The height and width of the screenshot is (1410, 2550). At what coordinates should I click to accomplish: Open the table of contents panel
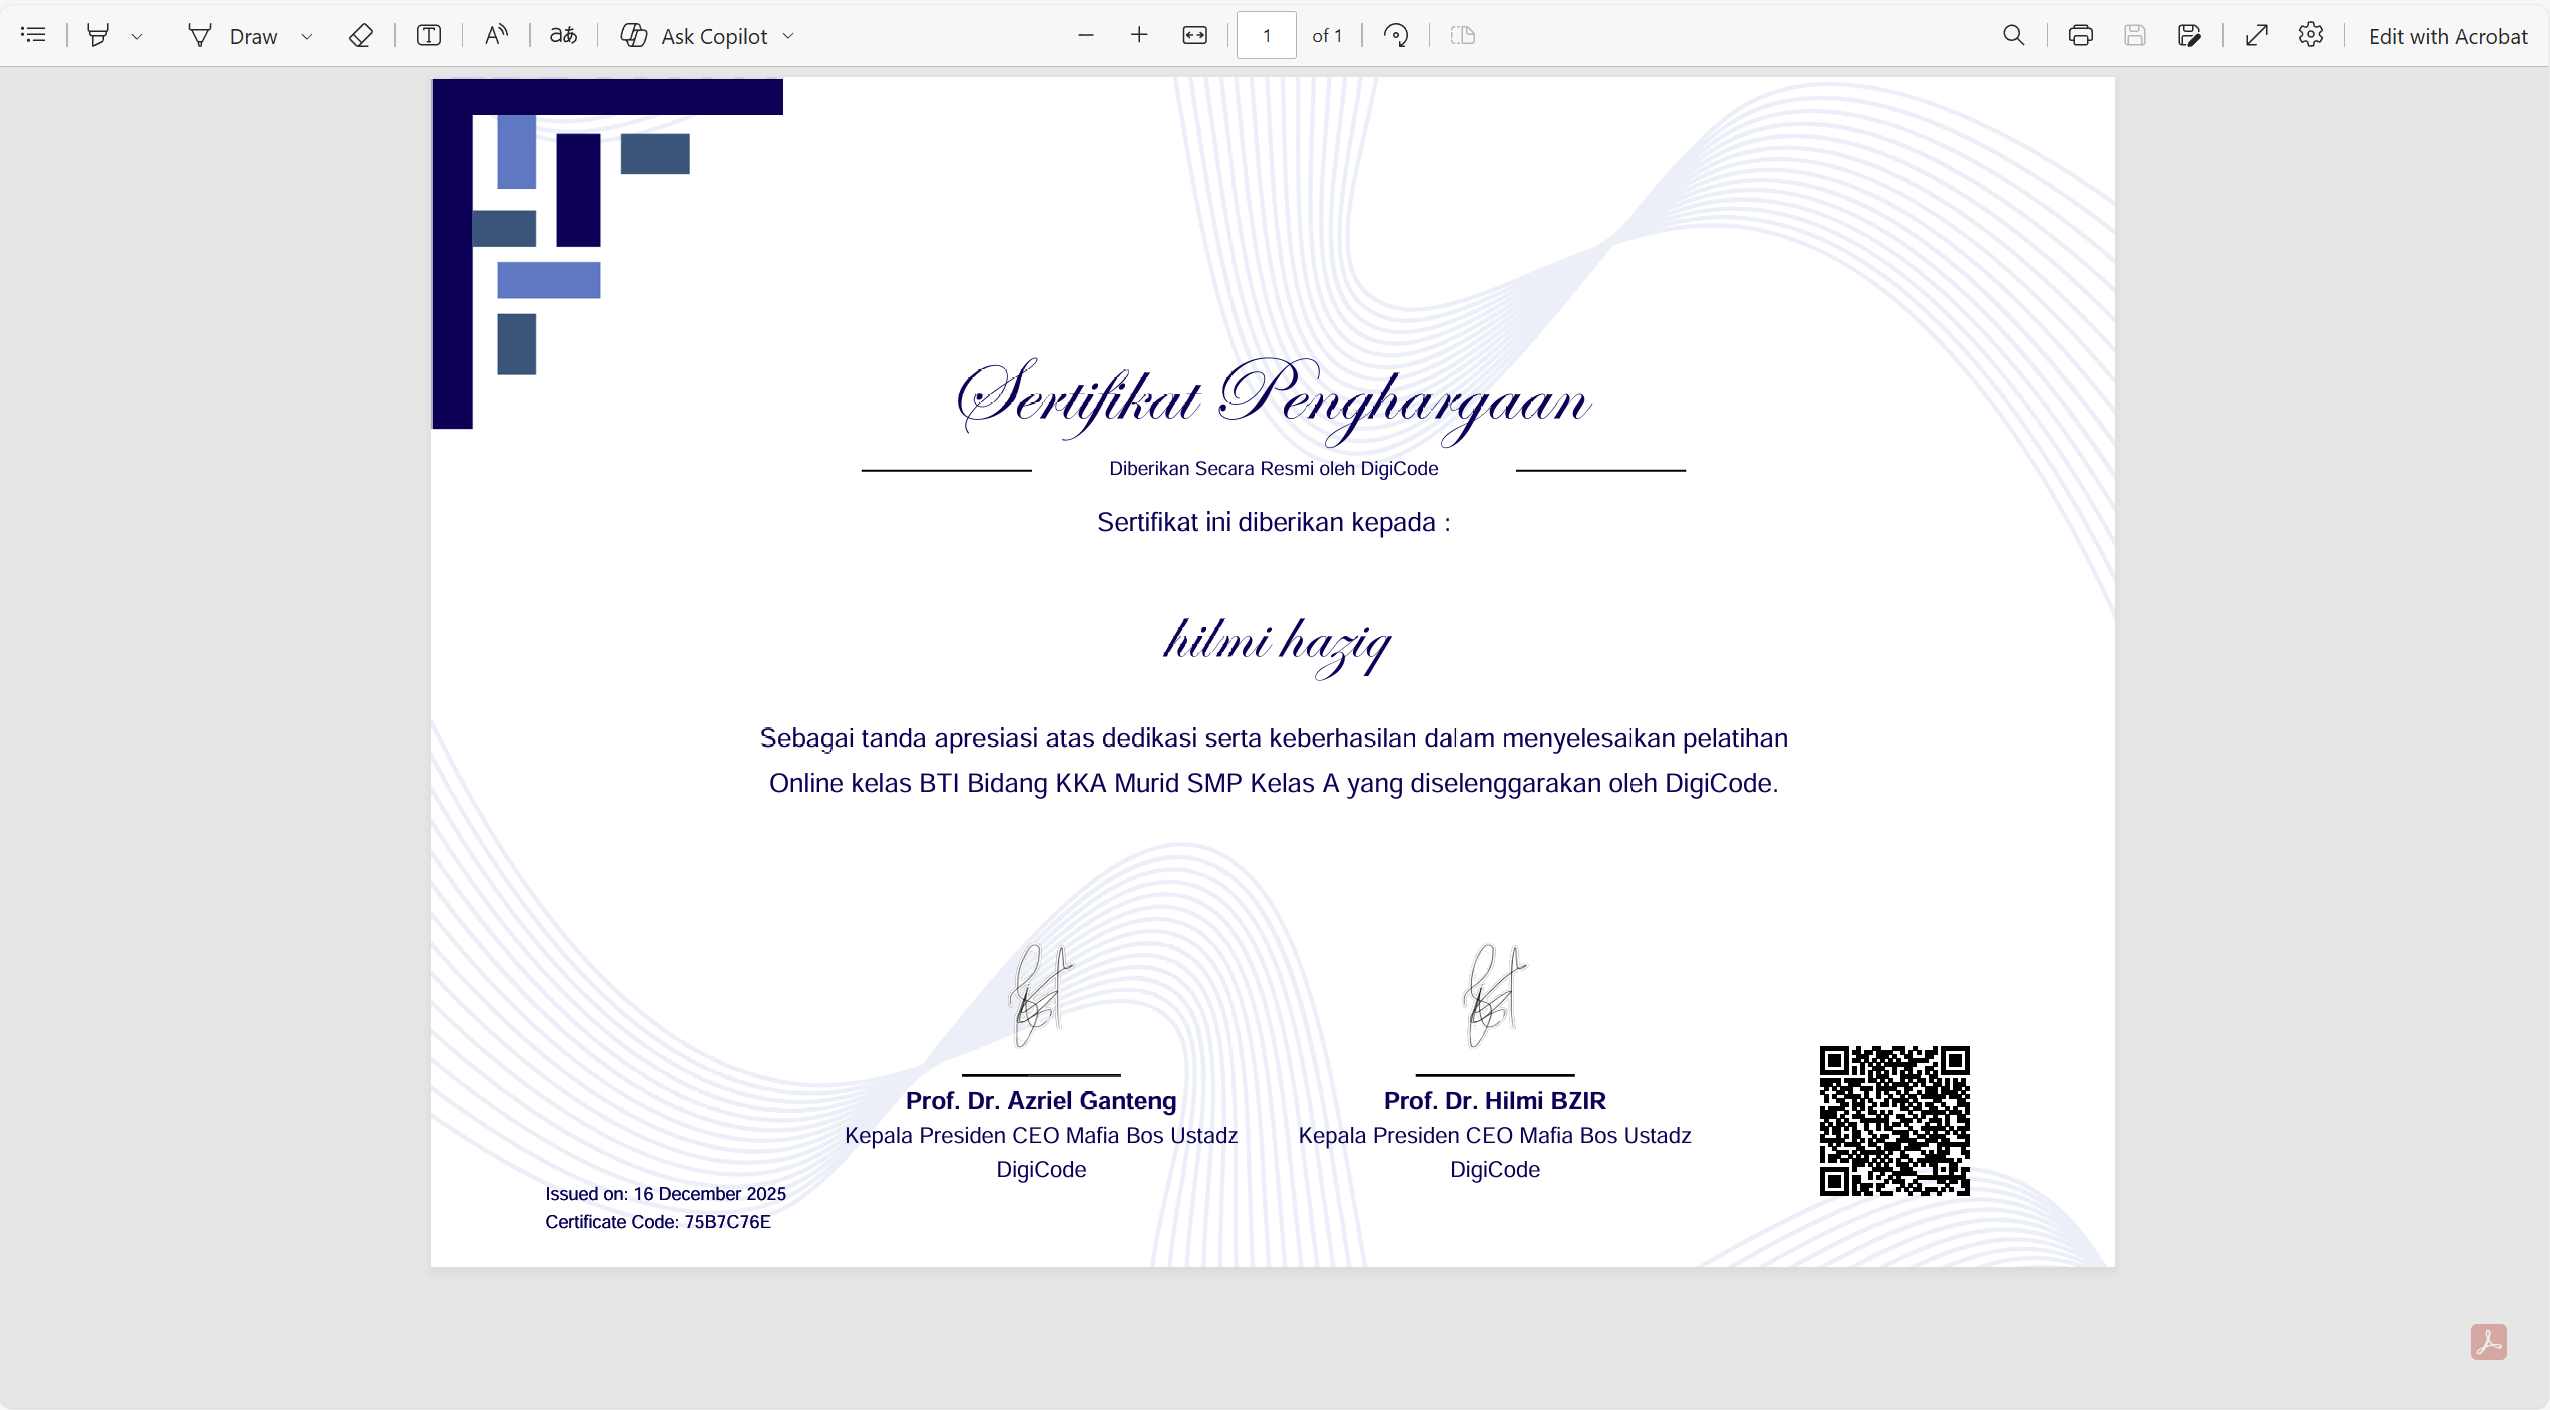[33, 35]
